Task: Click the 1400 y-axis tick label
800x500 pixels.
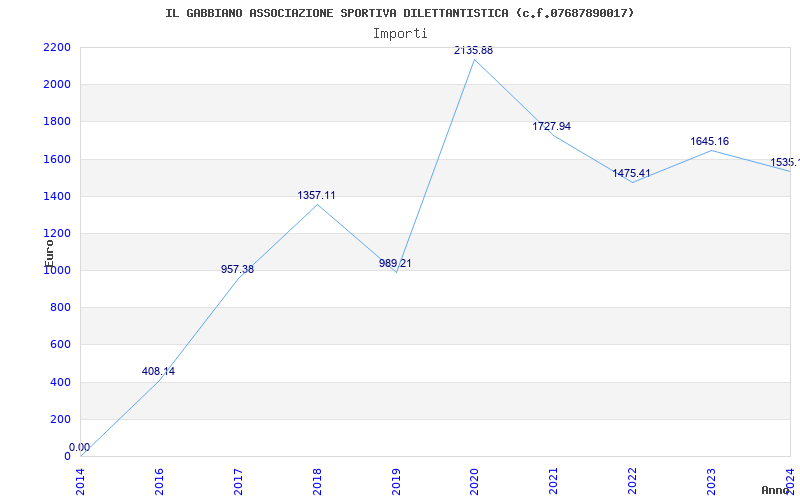Action: (x=57, y=196)
